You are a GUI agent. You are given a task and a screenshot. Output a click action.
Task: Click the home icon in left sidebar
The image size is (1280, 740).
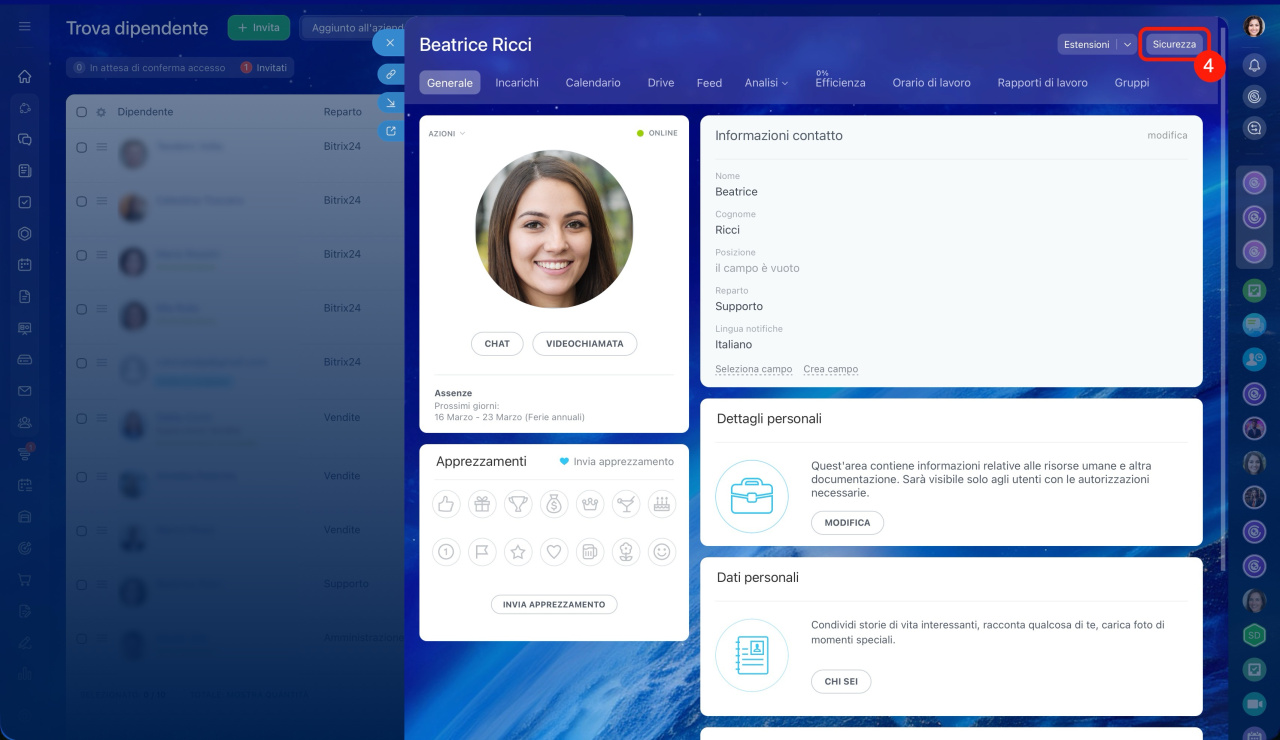point(25,76)
